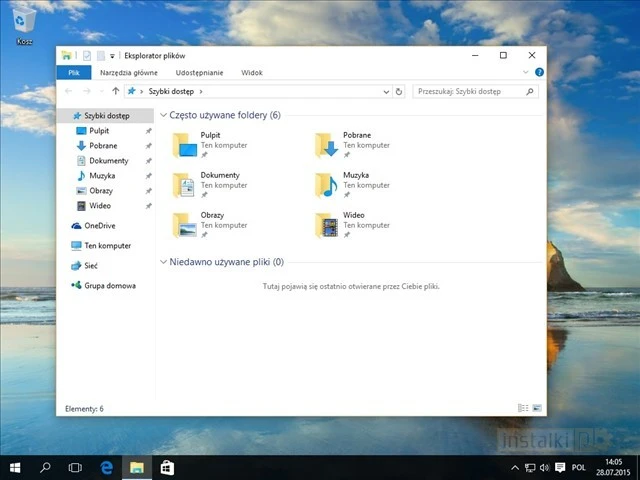Open the Plik menu tab
Screen dimensions: 640x480
tap(74, 73)
